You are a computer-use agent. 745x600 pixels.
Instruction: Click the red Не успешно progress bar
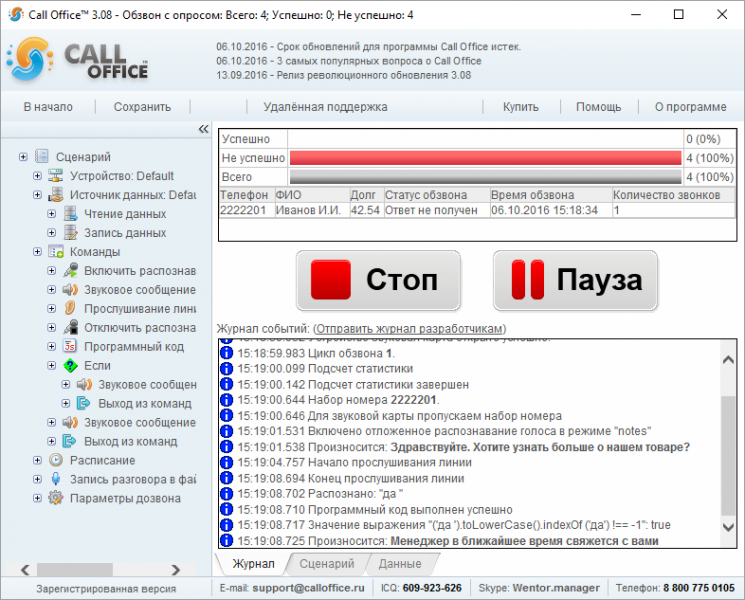click(x=485, y=158)
